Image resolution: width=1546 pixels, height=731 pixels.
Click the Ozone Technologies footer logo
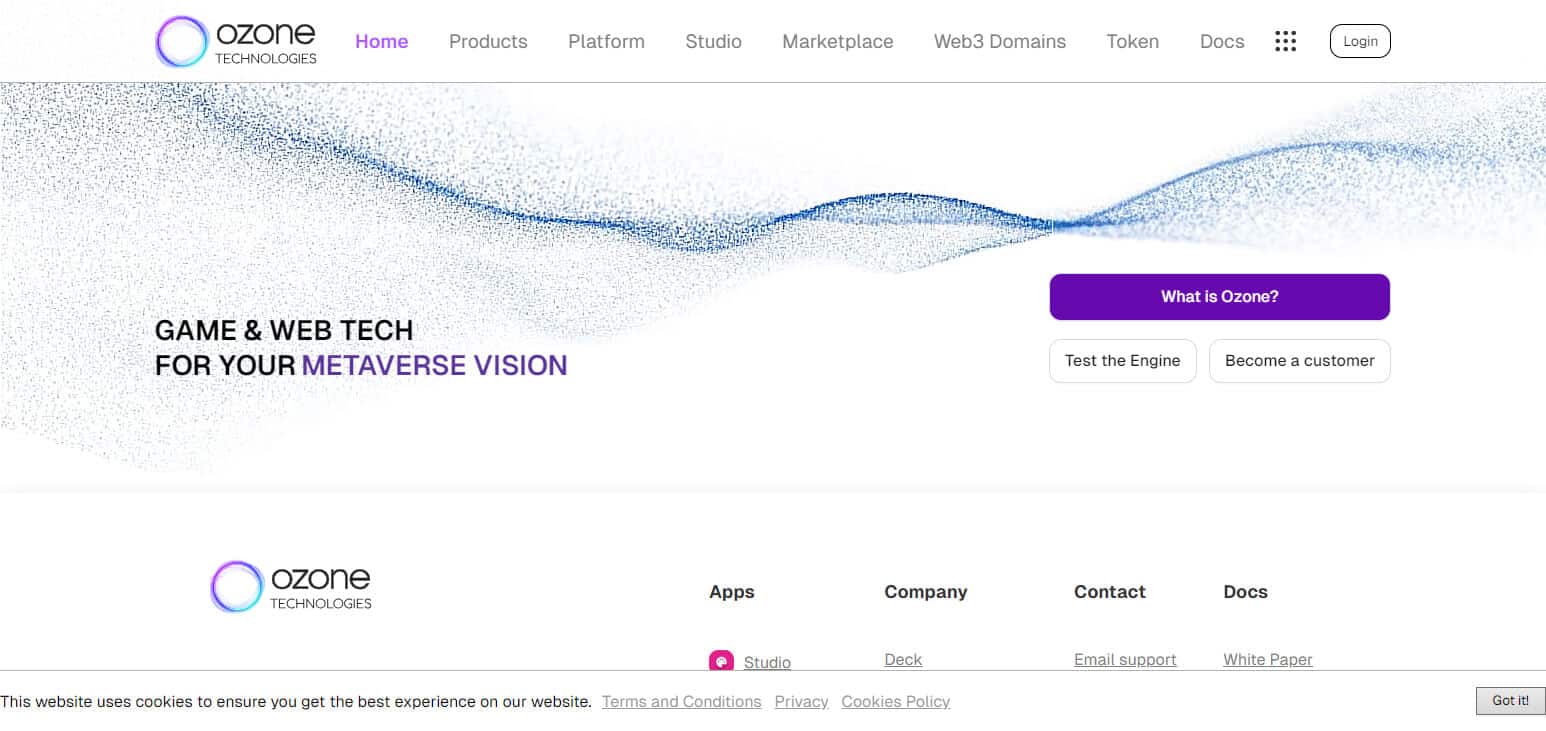(291, 586)
